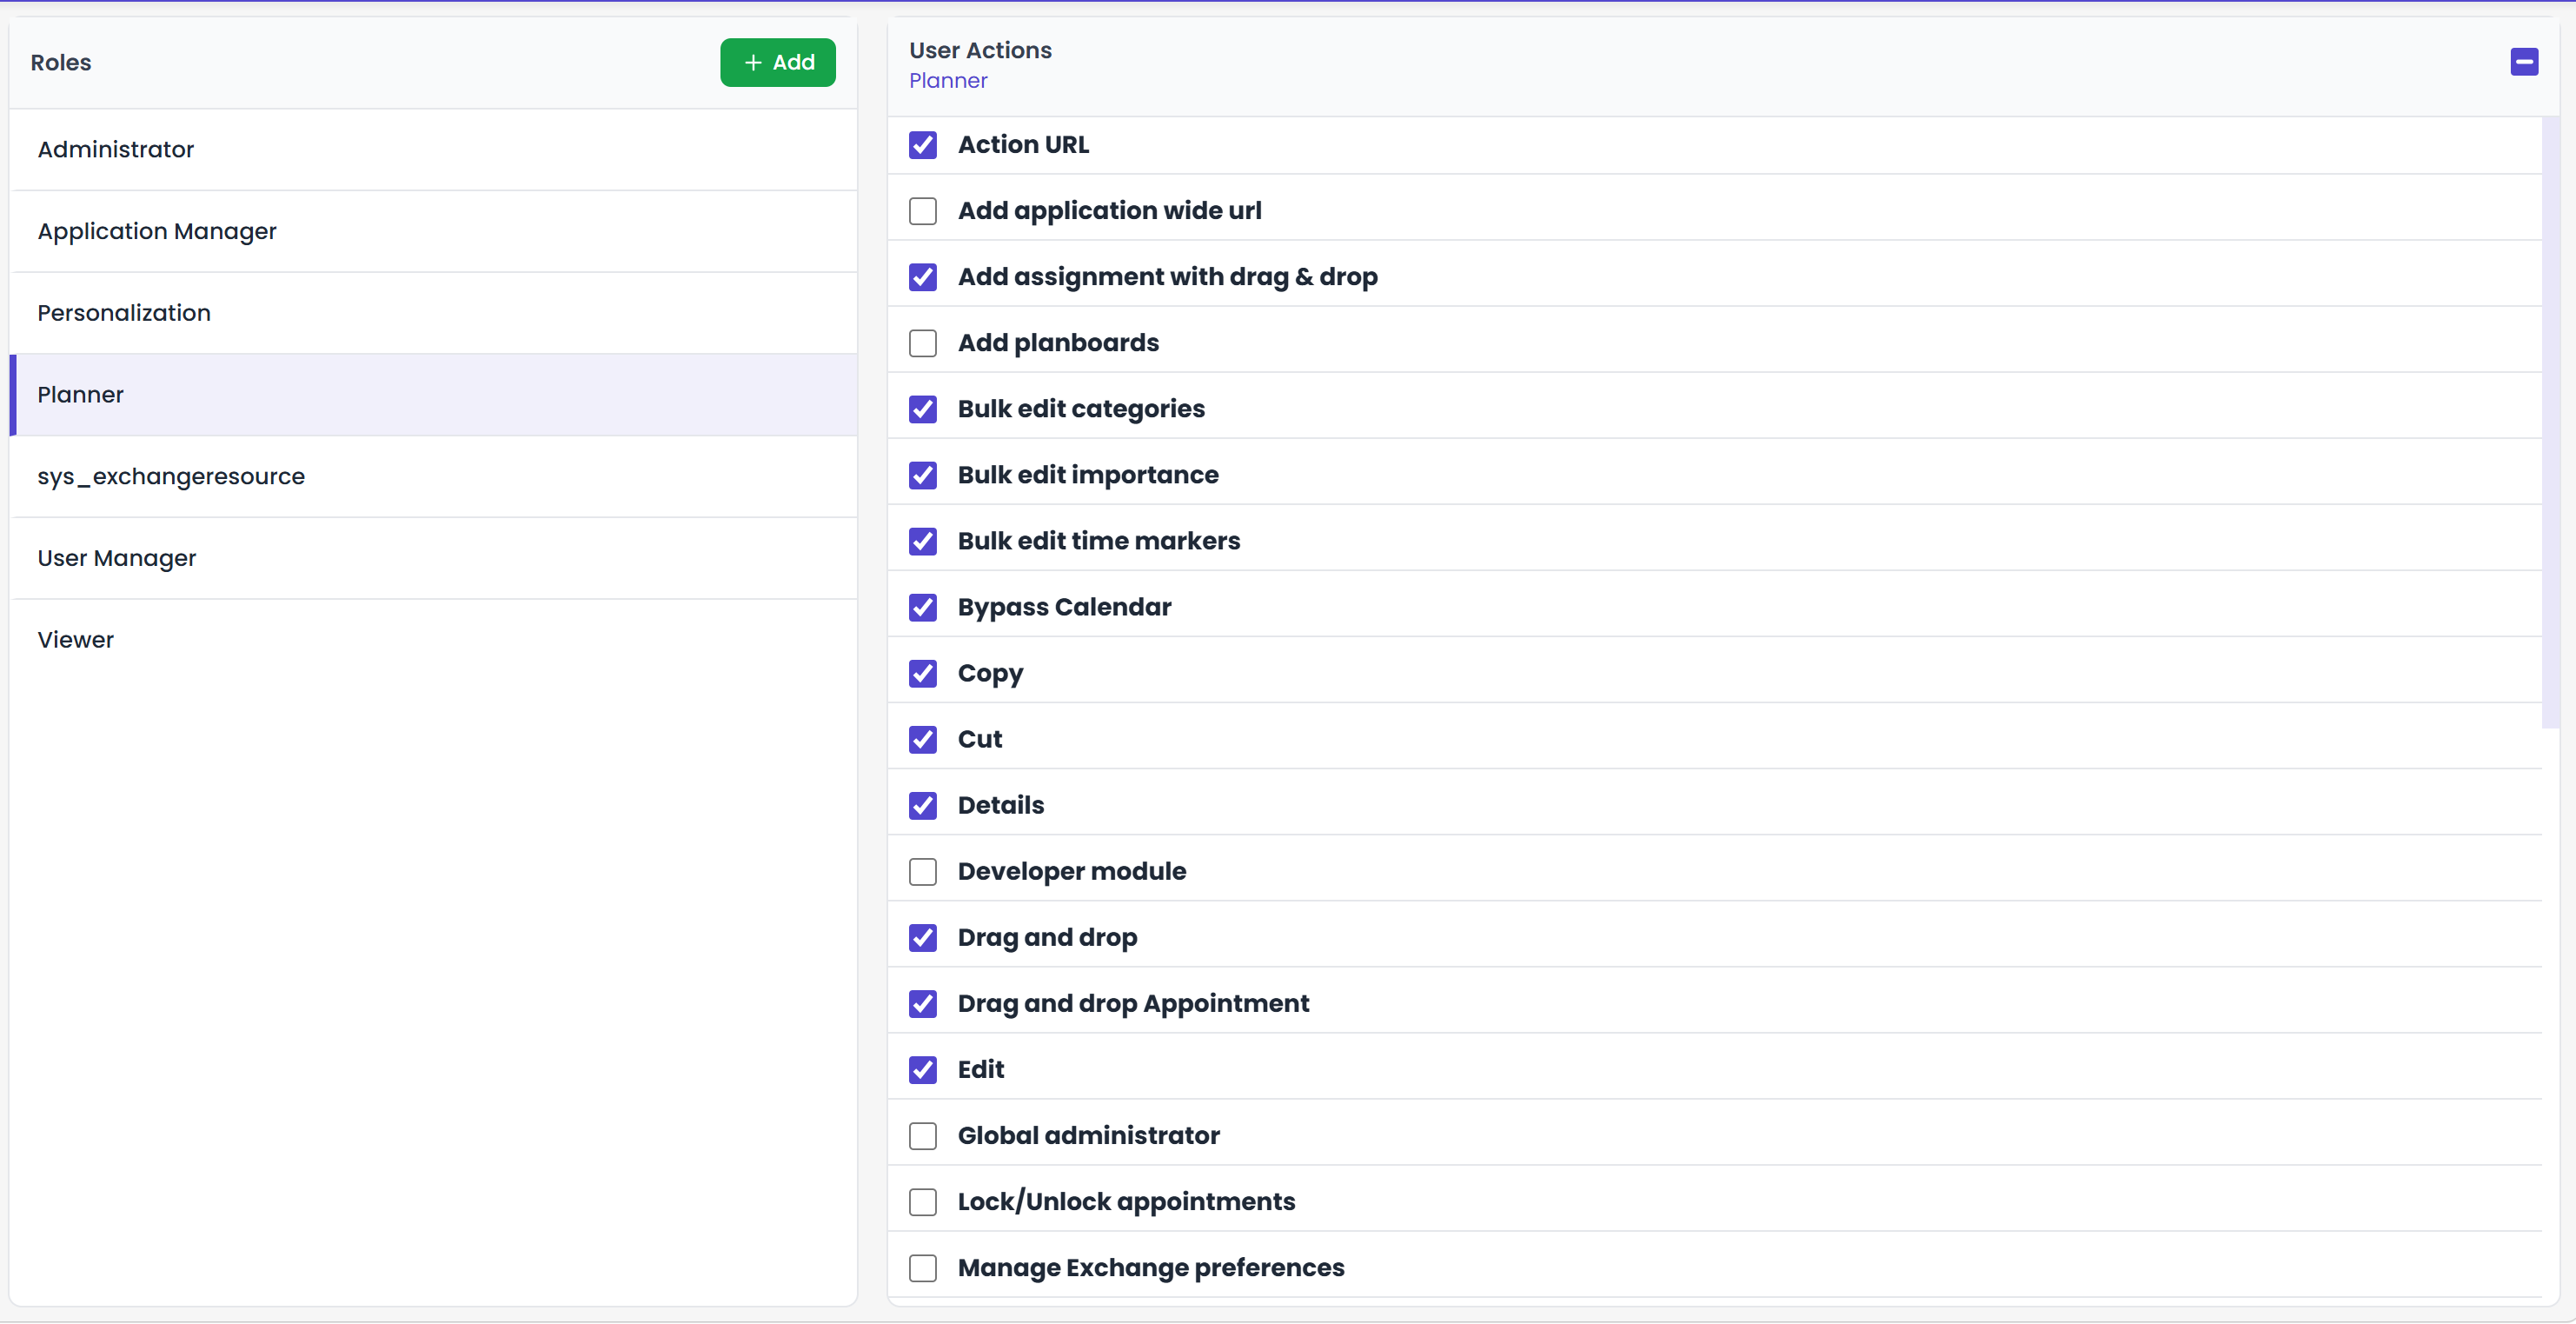Check Lock/Unlock appointments checkbox
Viewport: 2576px width, 1324px height.
[x=923, y=1201]
